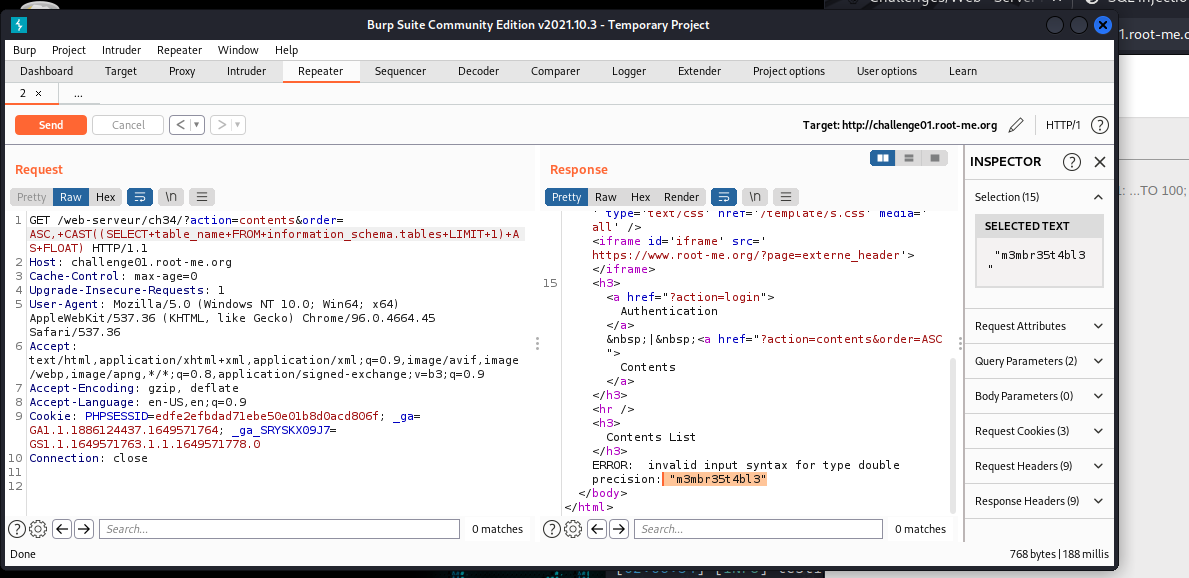
Task: Click request search help icon
Action: 16,529
